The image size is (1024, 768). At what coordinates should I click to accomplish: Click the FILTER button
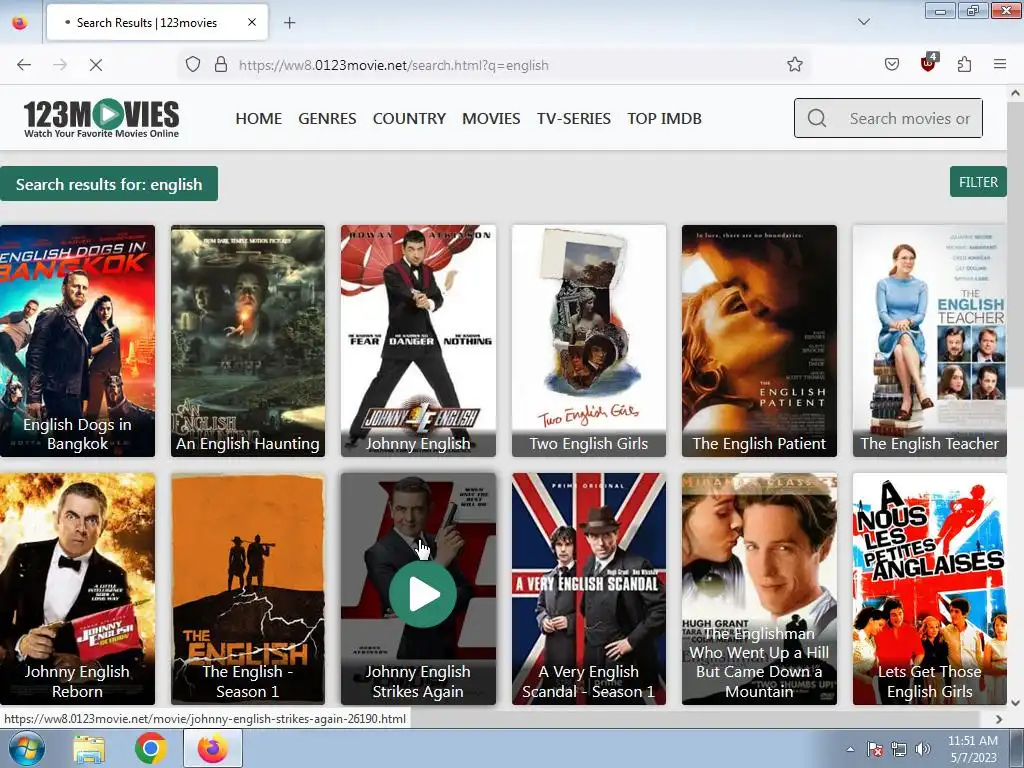[x=978, y=182]
